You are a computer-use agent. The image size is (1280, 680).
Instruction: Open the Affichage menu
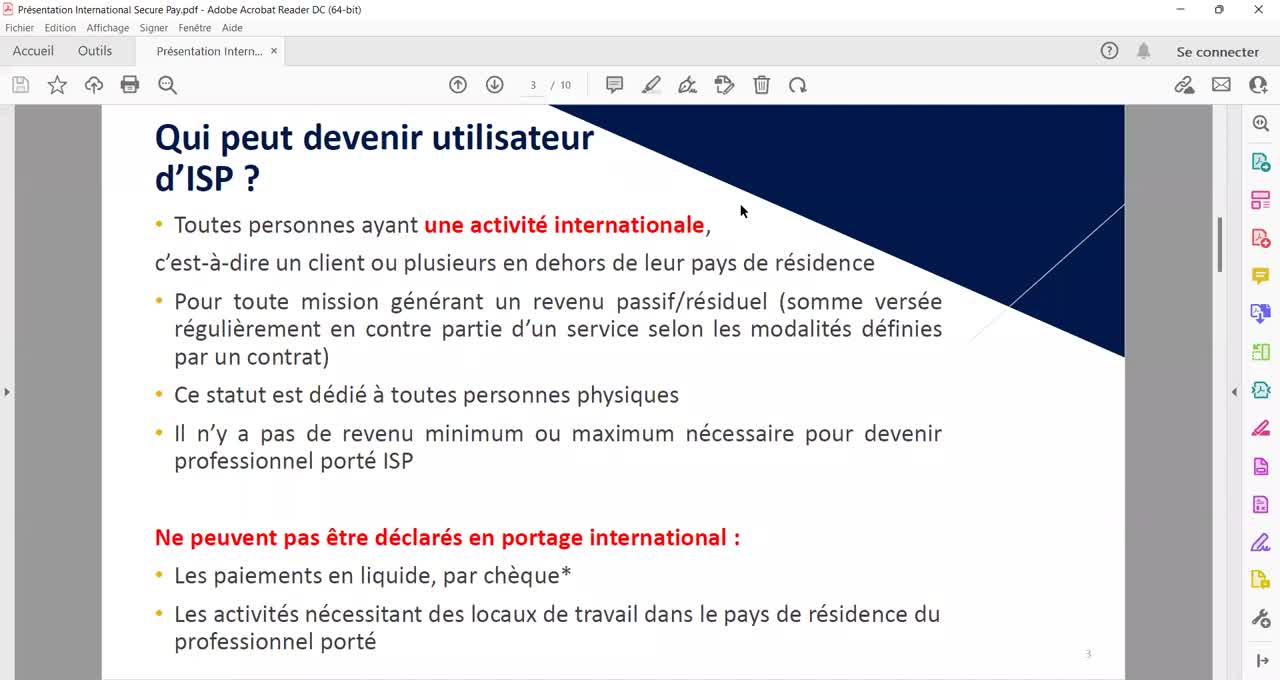coord(107,28)
